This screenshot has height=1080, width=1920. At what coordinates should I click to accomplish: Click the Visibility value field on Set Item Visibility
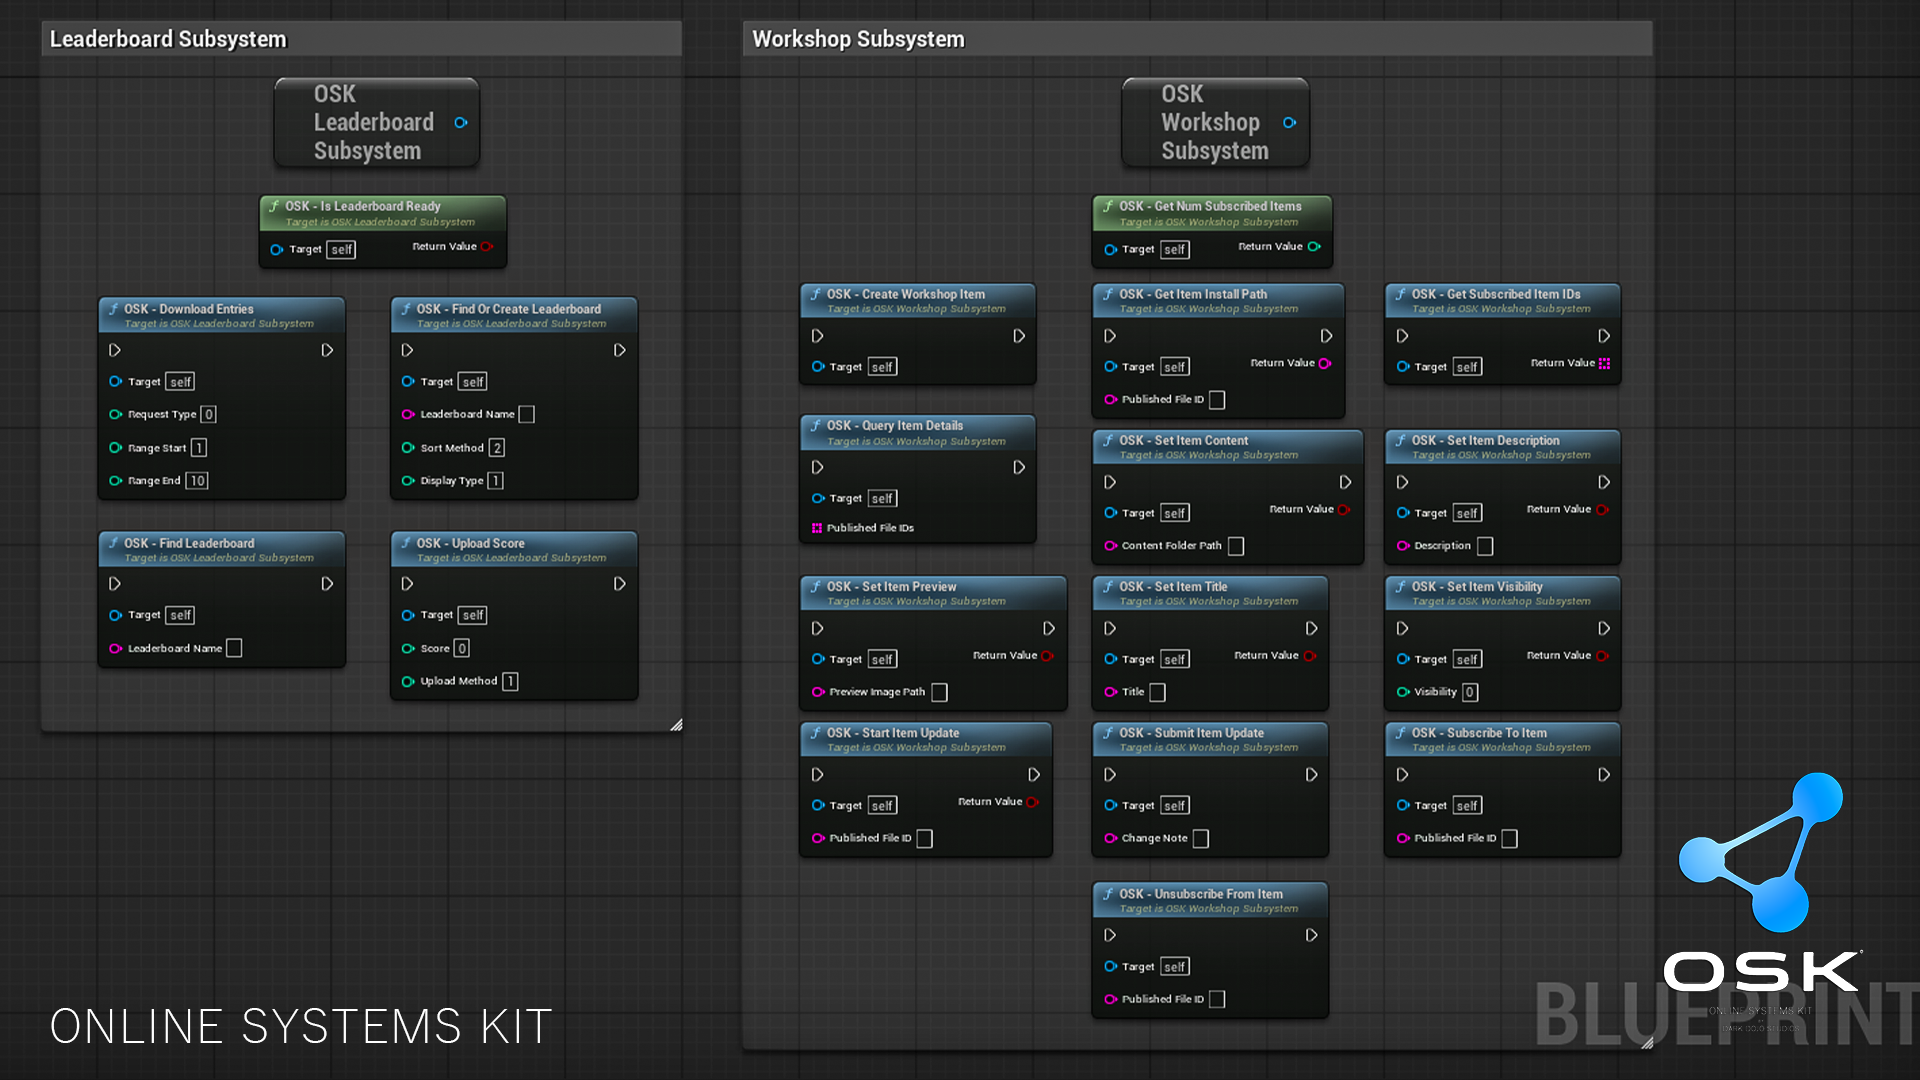pos(1470,691)
